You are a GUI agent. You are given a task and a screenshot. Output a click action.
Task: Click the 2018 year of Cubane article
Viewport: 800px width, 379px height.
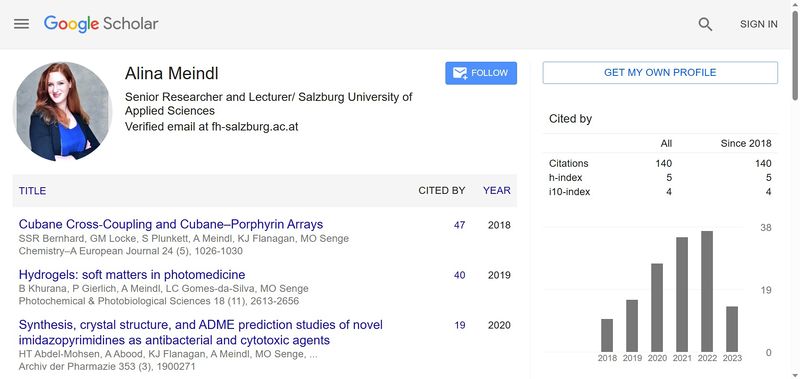(x=499, y=225)
